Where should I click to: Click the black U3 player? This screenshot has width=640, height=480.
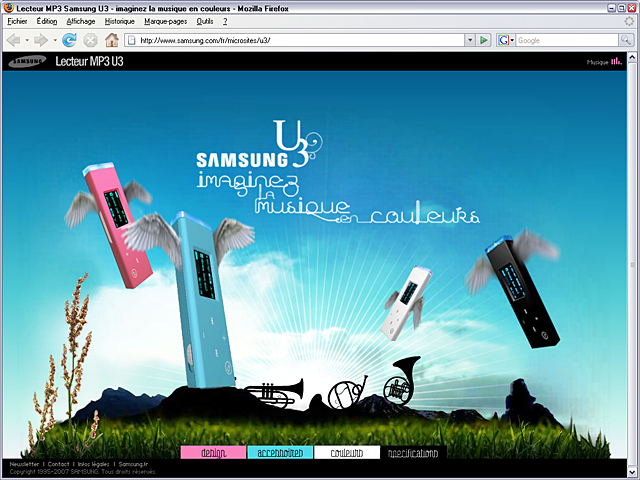522,292
